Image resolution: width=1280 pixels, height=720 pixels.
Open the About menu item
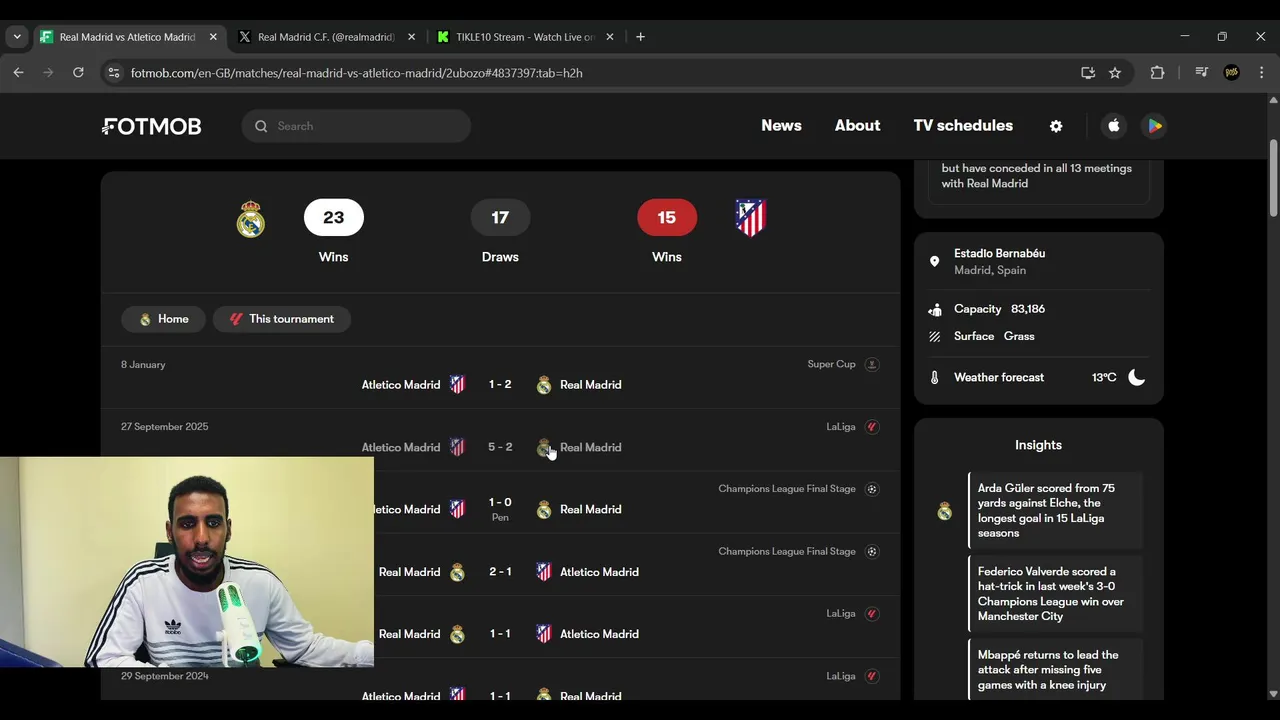coord(858,126)
